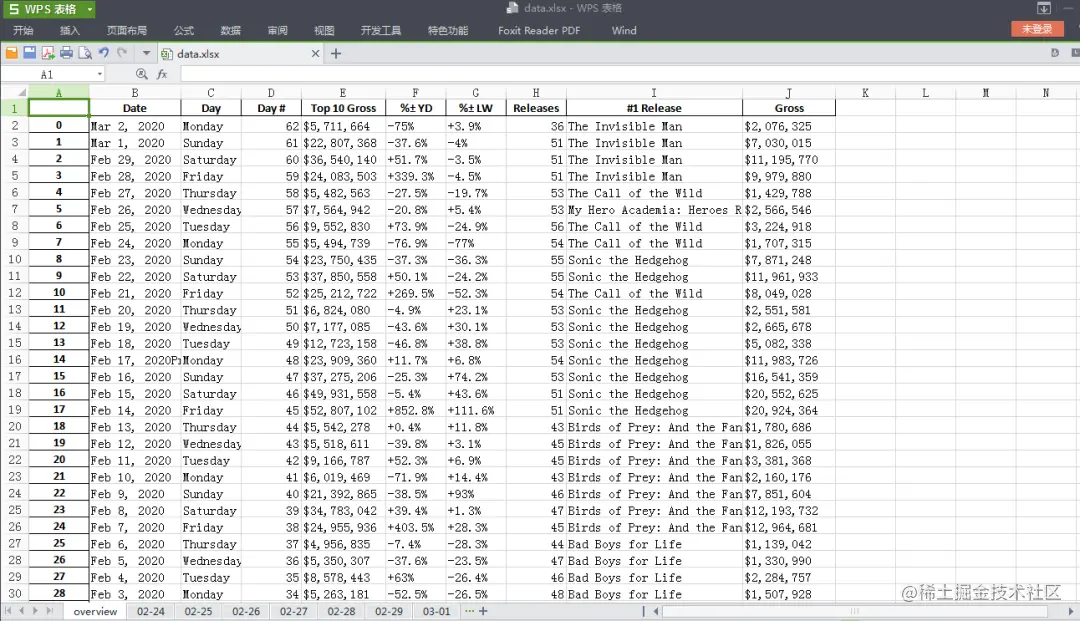Screen dimensions: 1080x621
Task: Click the horizontal scrollbar thumb
Action: click(855, 611)
